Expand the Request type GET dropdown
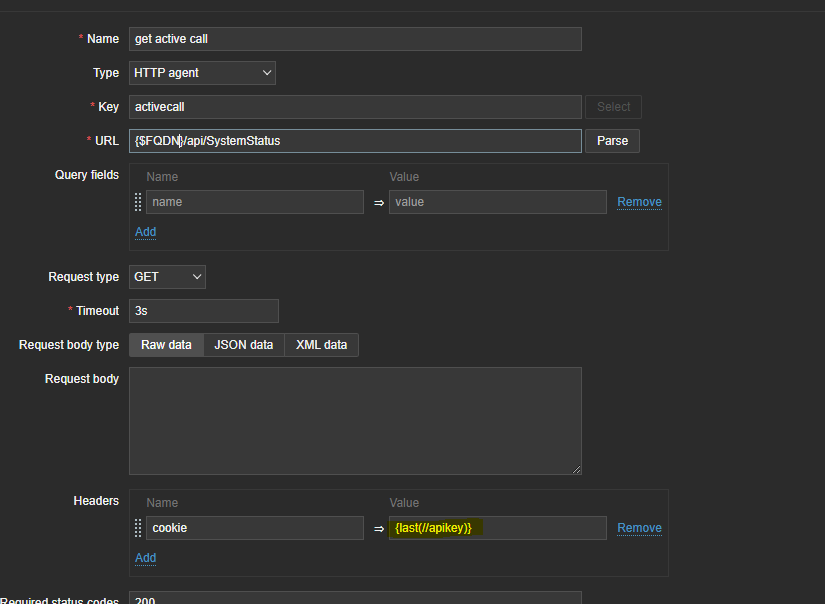 (x=167, y=277)
